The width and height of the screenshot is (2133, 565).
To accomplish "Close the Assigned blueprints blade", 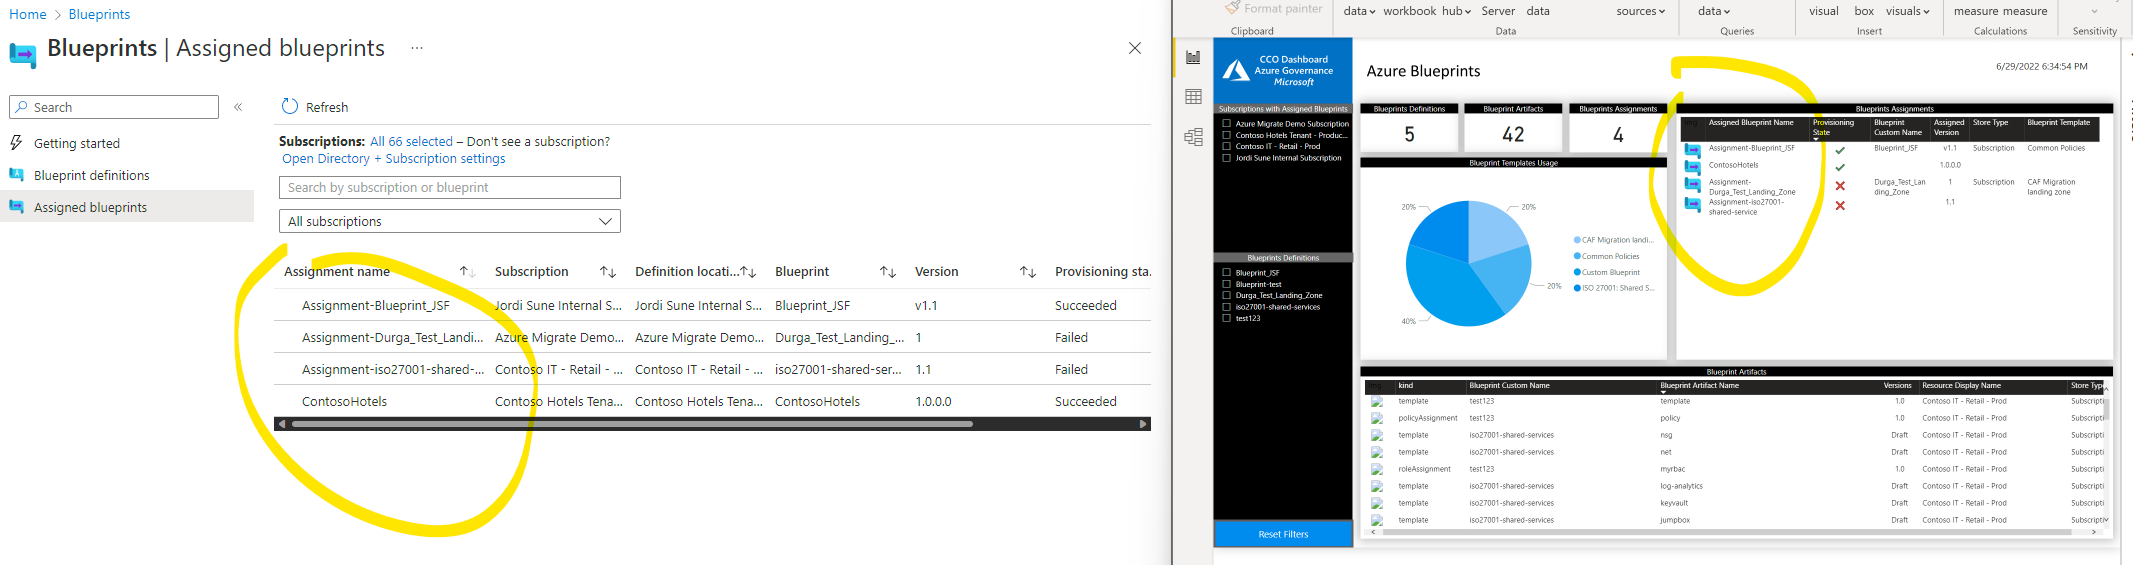I will [1135, 48].
